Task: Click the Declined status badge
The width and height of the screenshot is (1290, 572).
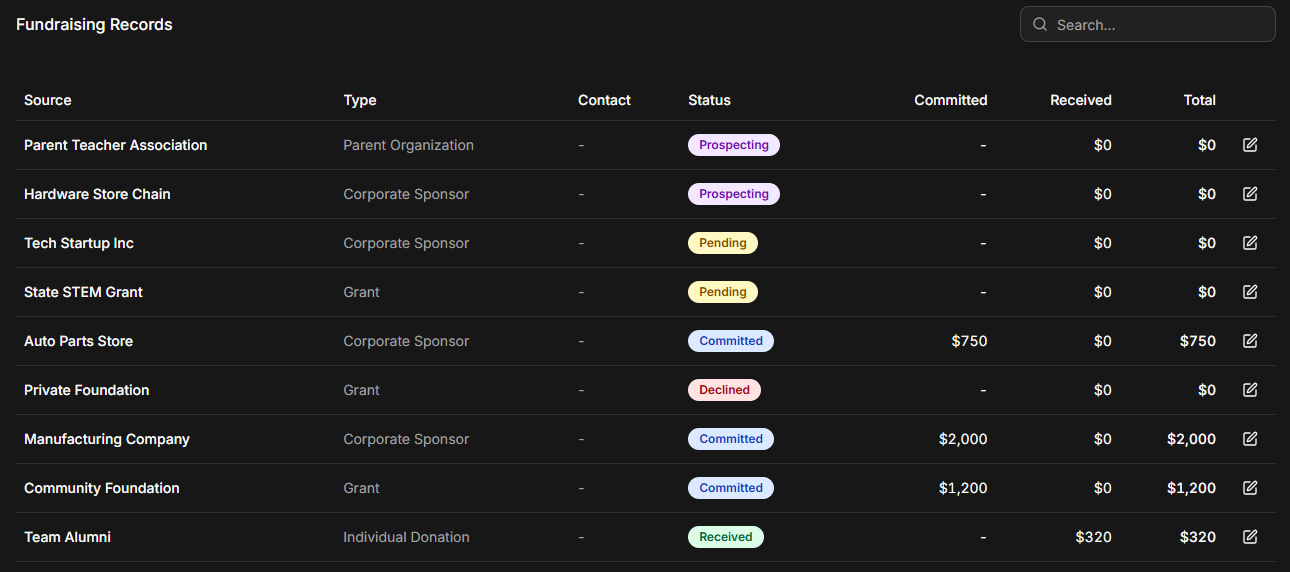Action: tap(724, 390)
